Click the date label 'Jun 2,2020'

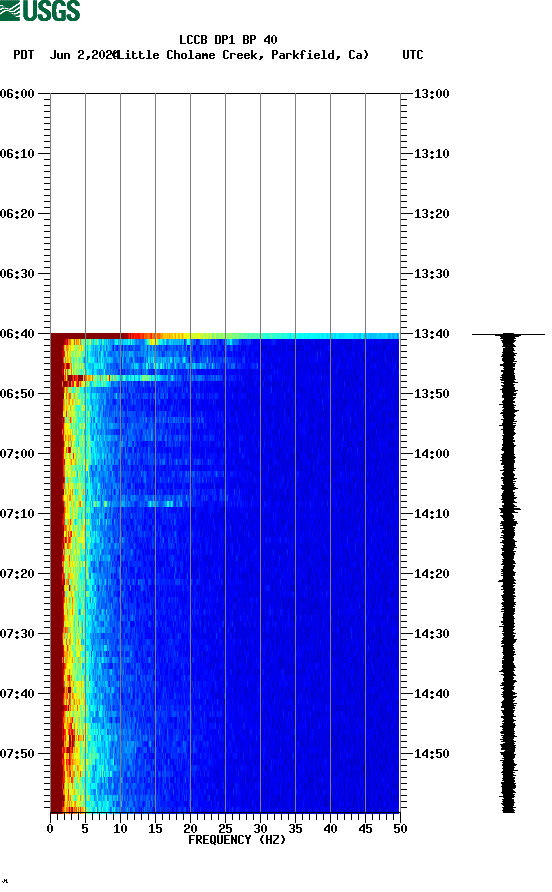(84, 55)
